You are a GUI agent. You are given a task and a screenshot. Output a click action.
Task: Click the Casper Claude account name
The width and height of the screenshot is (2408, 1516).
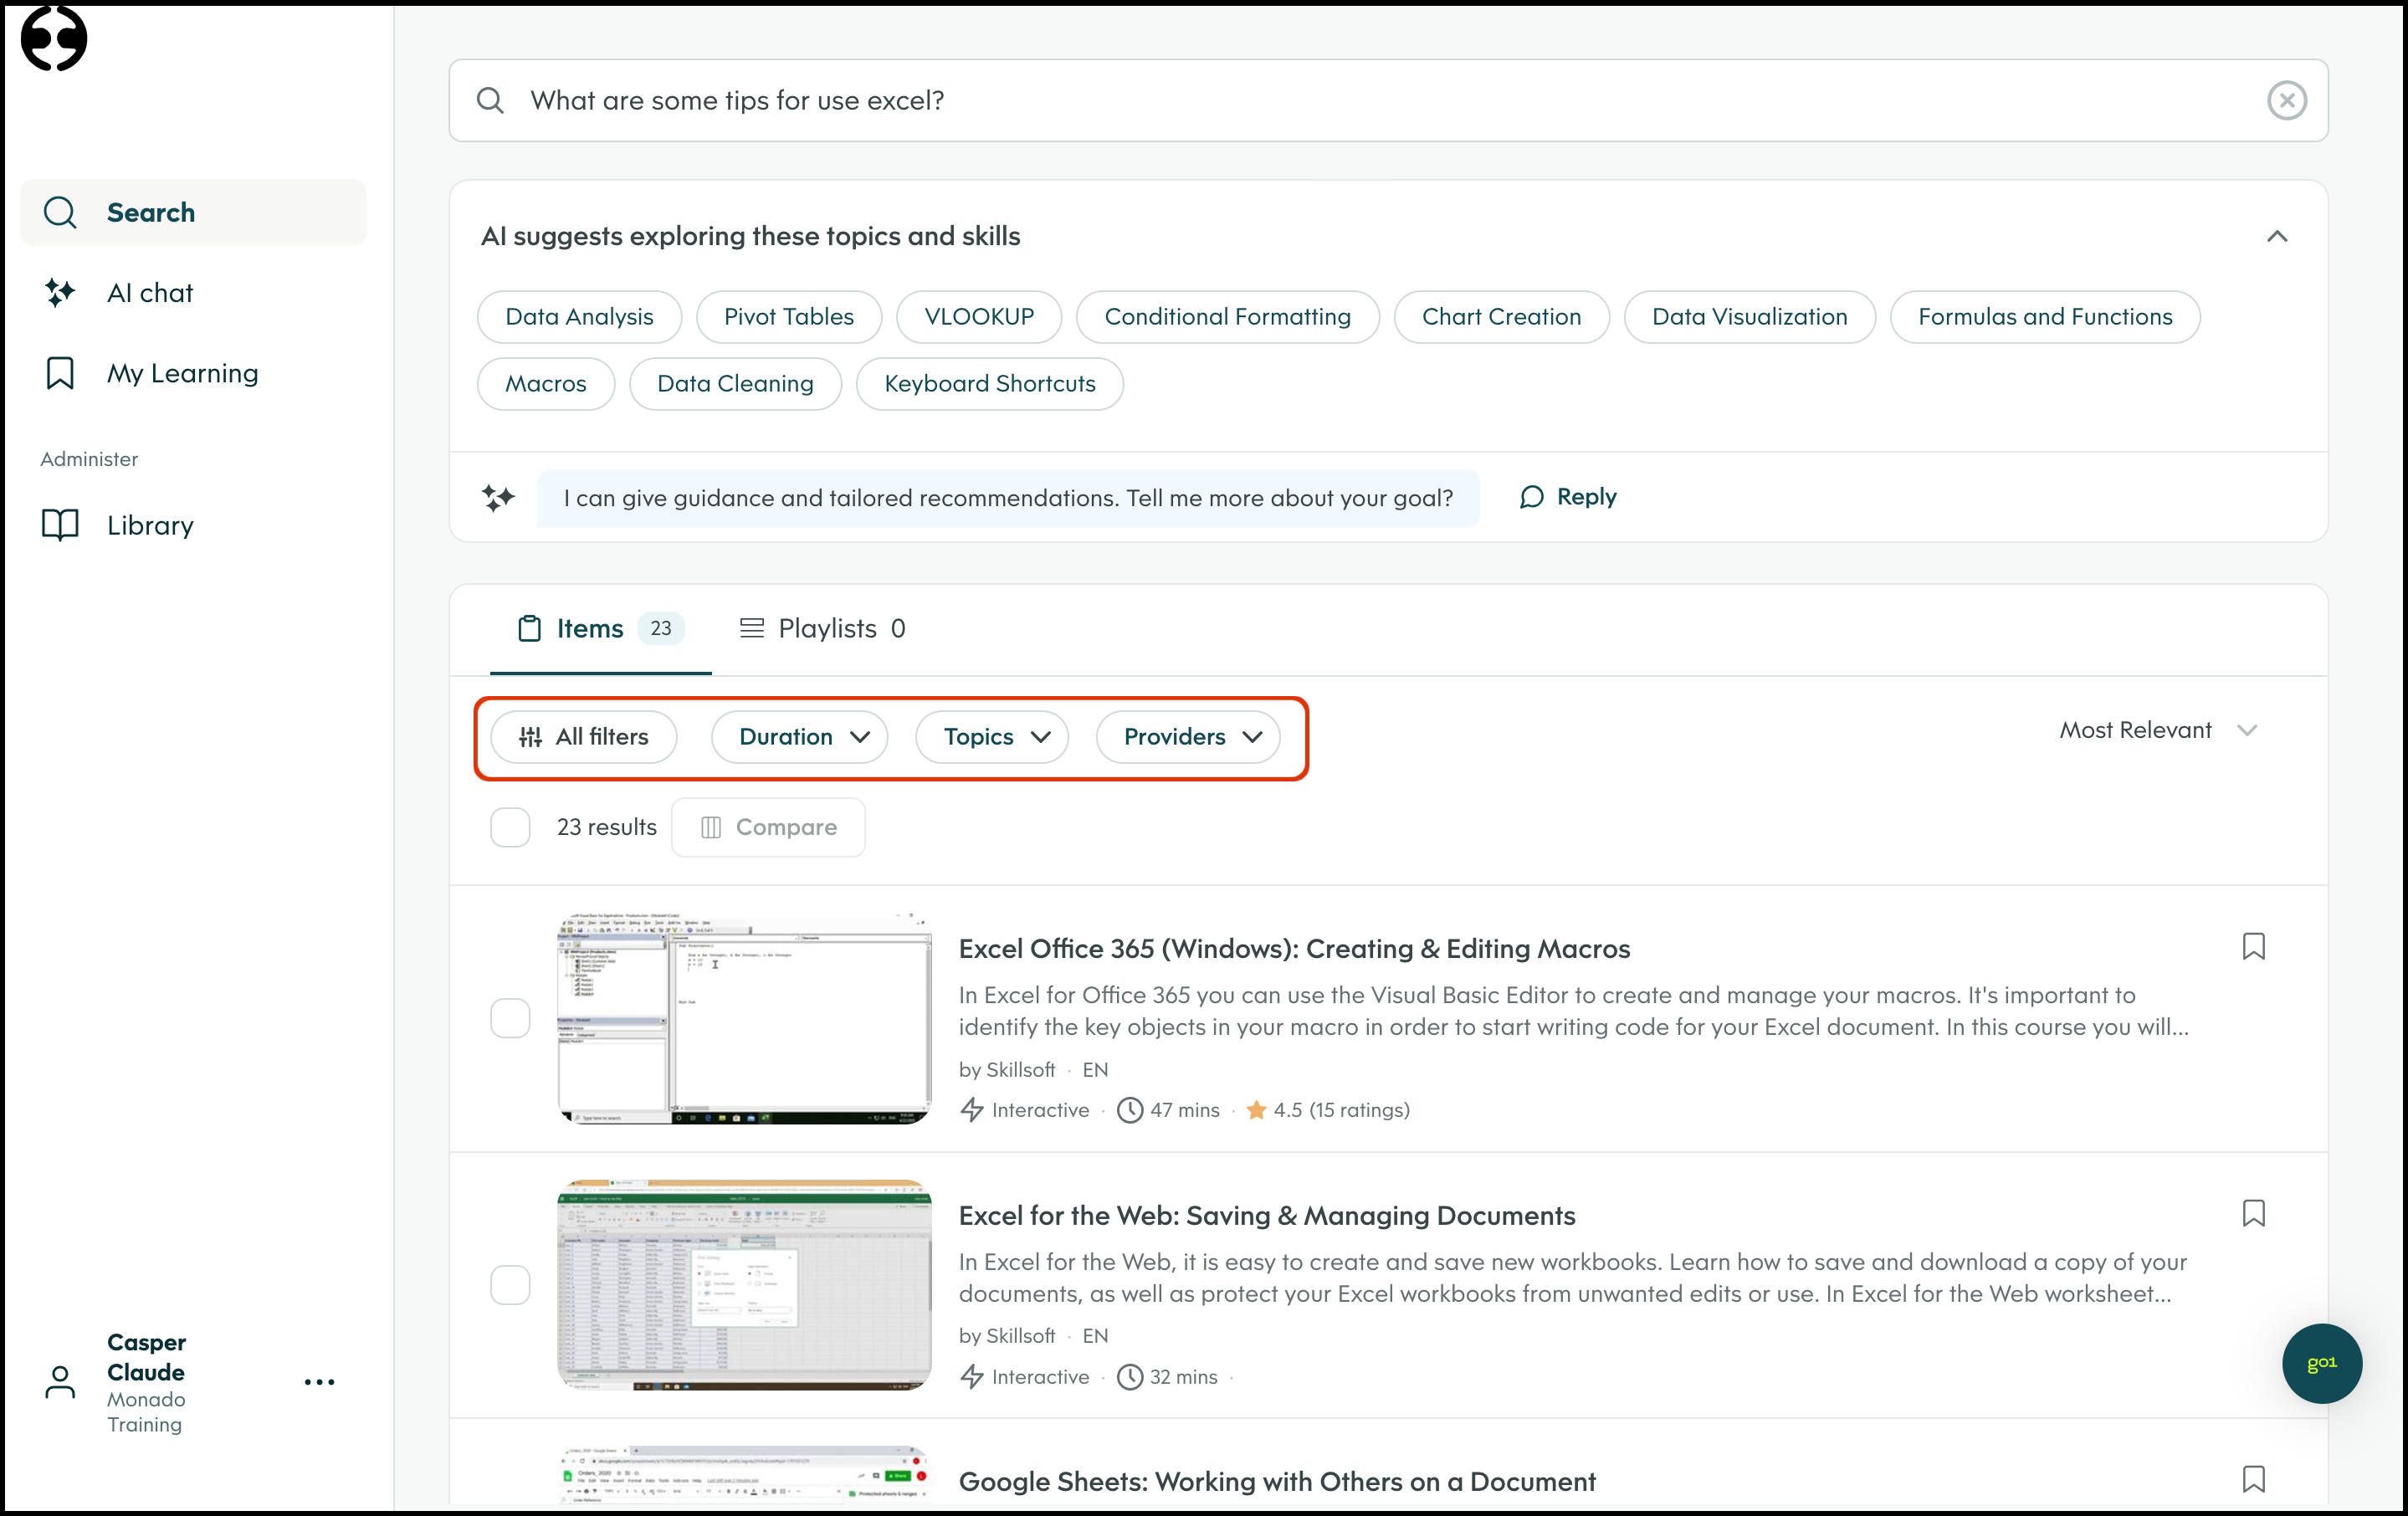point(146,1357)
